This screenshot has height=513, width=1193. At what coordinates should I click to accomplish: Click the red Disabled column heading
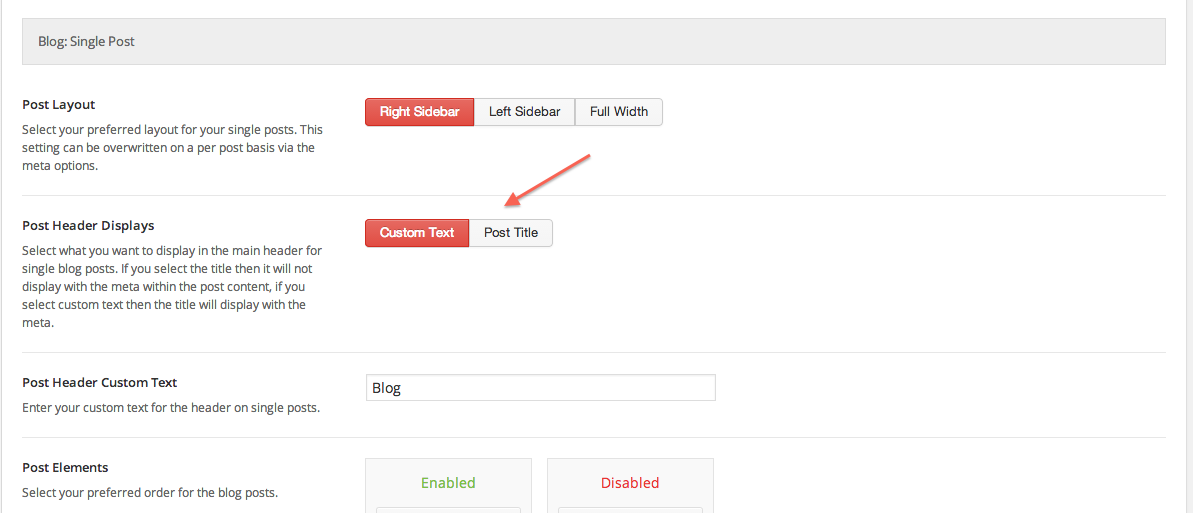(630, 483)
